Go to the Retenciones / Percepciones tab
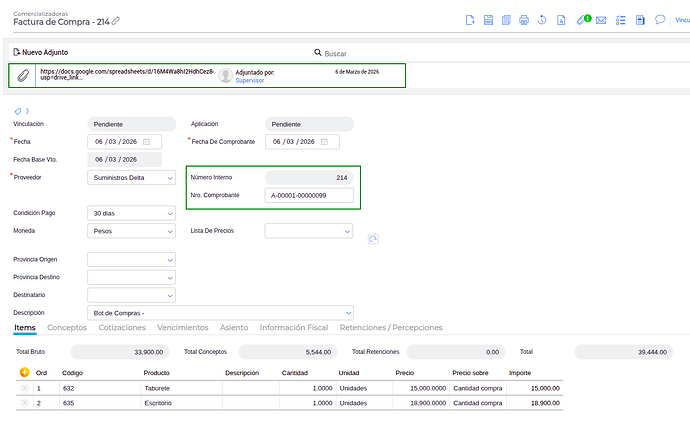The image size is (690, 426). tap(391, 327)
